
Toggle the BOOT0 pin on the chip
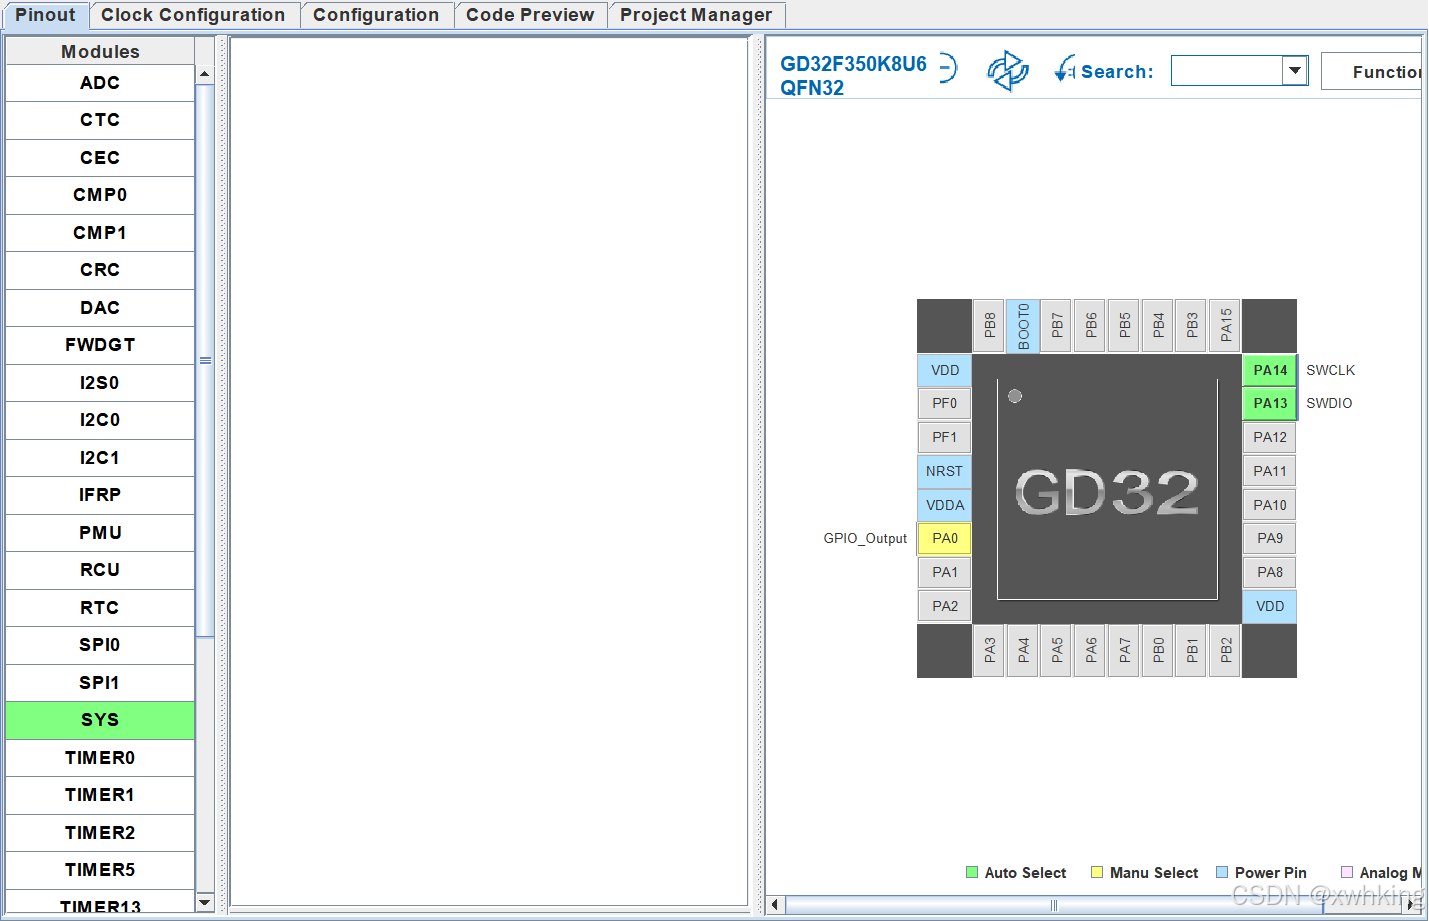point(1022,325)
